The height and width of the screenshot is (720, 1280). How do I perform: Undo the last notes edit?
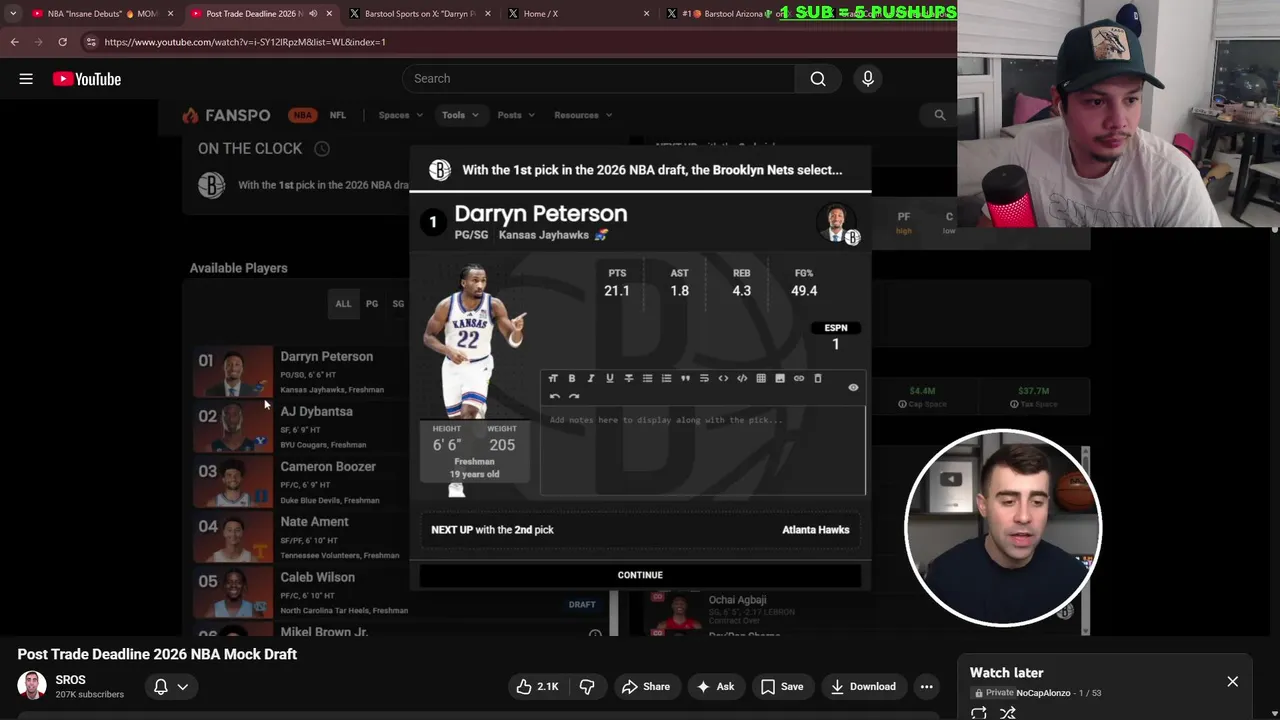coord(555,396)
